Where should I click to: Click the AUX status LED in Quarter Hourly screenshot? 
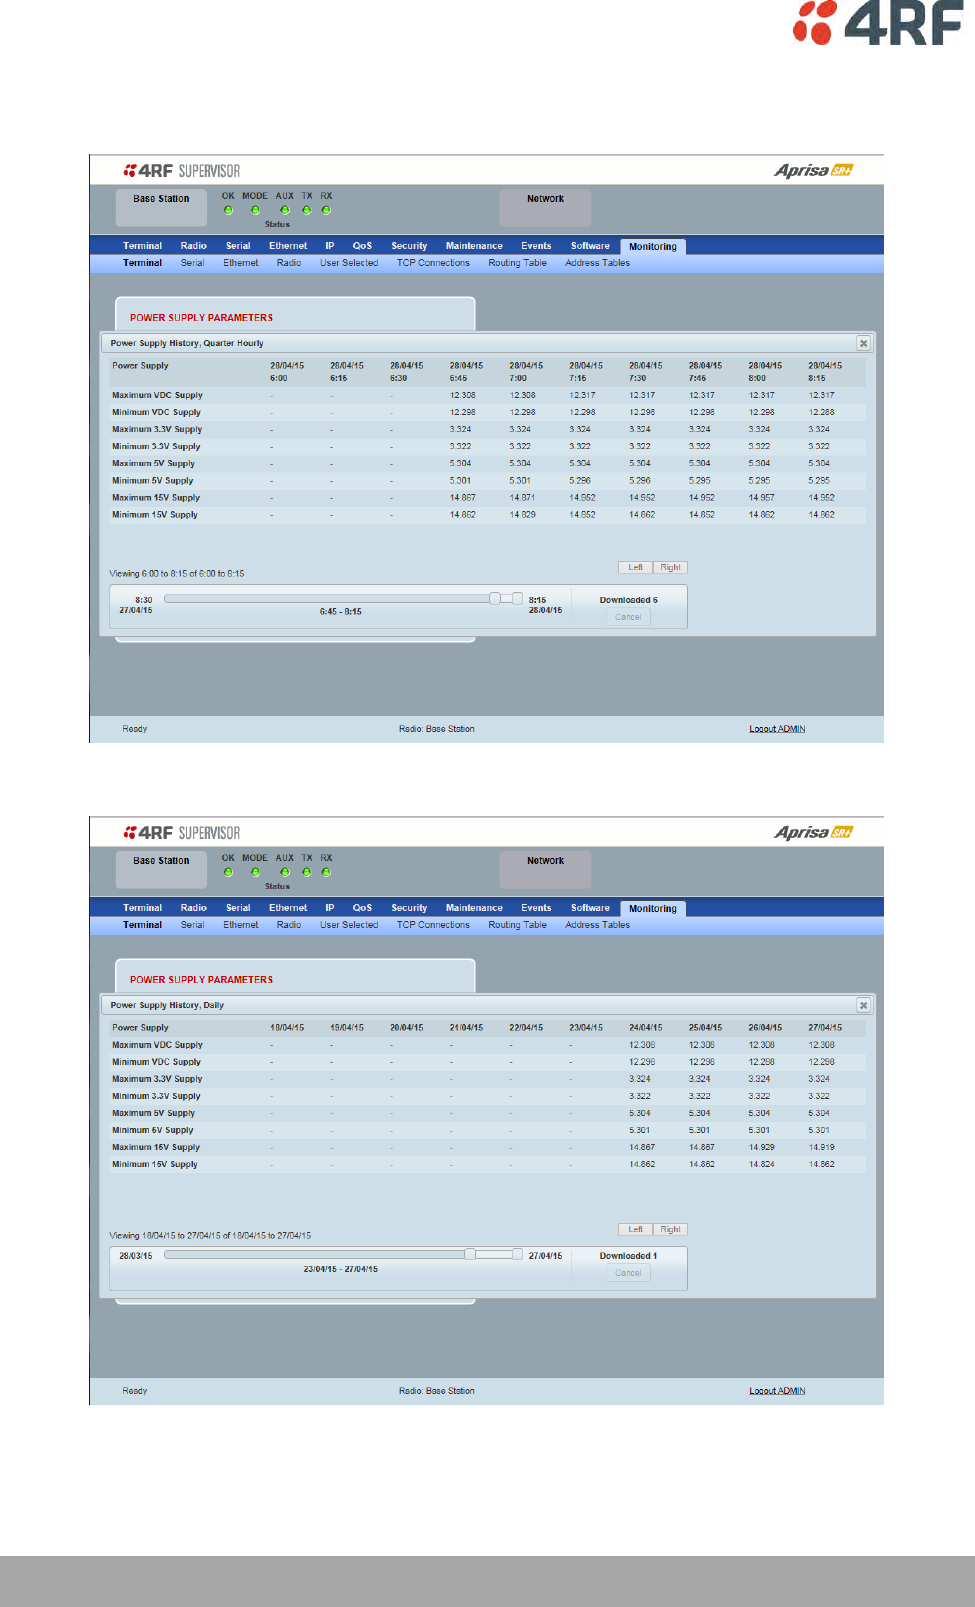[x=285, y=211]
